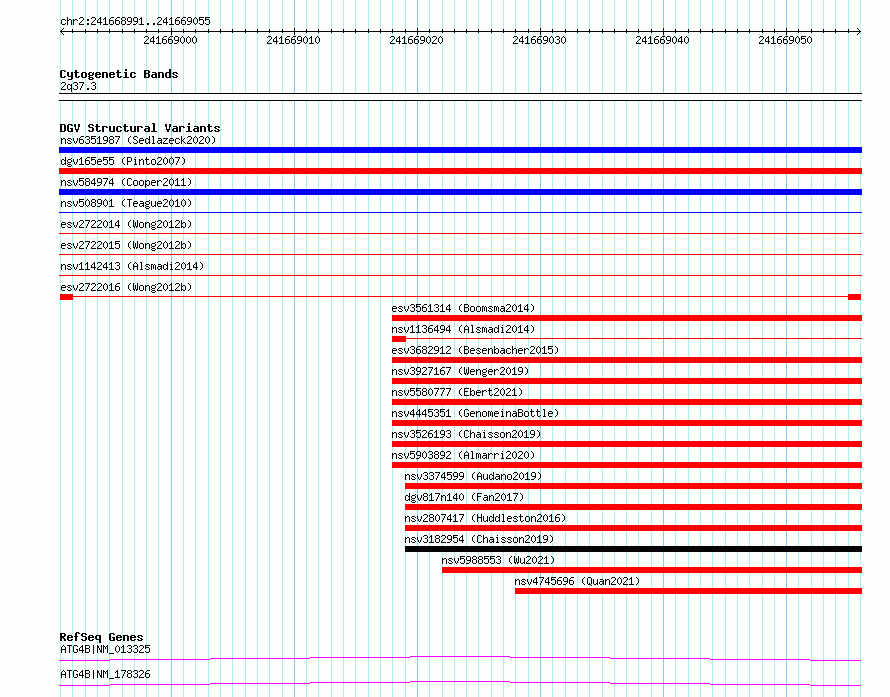Select the dgv165e55 (Pinto2007) variant label
The width and height of the screenshot is (890, 697).
[123, 161]
